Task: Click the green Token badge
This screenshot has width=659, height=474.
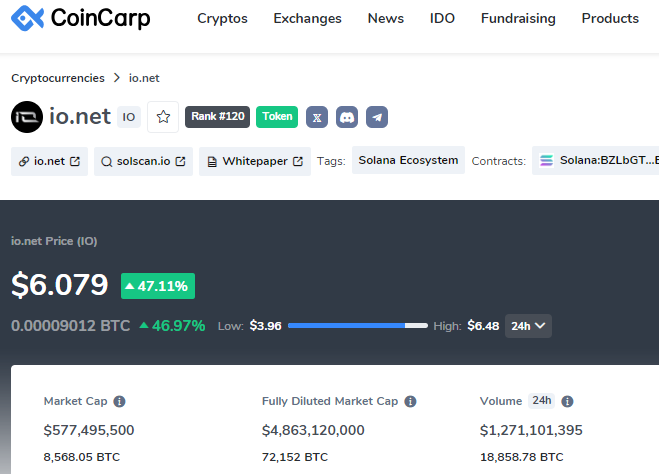Action: click(x=277, y=117)
